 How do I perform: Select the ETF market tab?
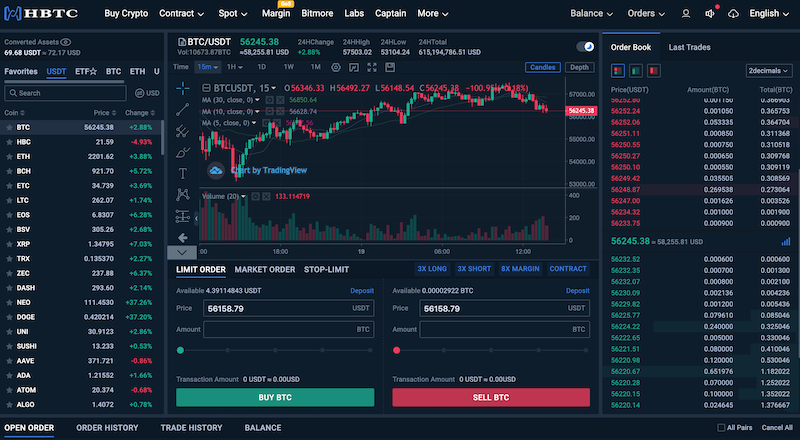point(86,71)
